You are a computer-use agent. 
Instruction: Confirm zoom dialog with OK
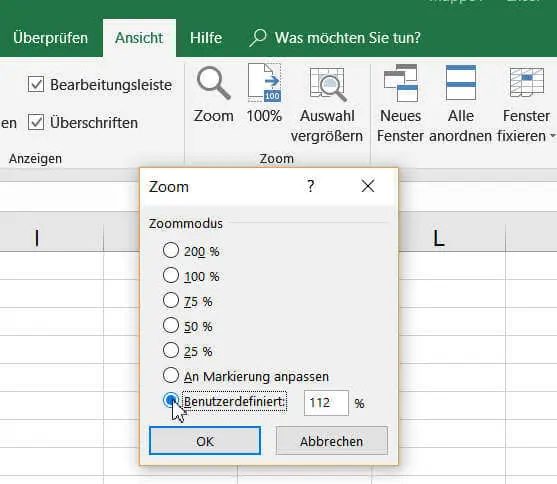pos(205,441)
